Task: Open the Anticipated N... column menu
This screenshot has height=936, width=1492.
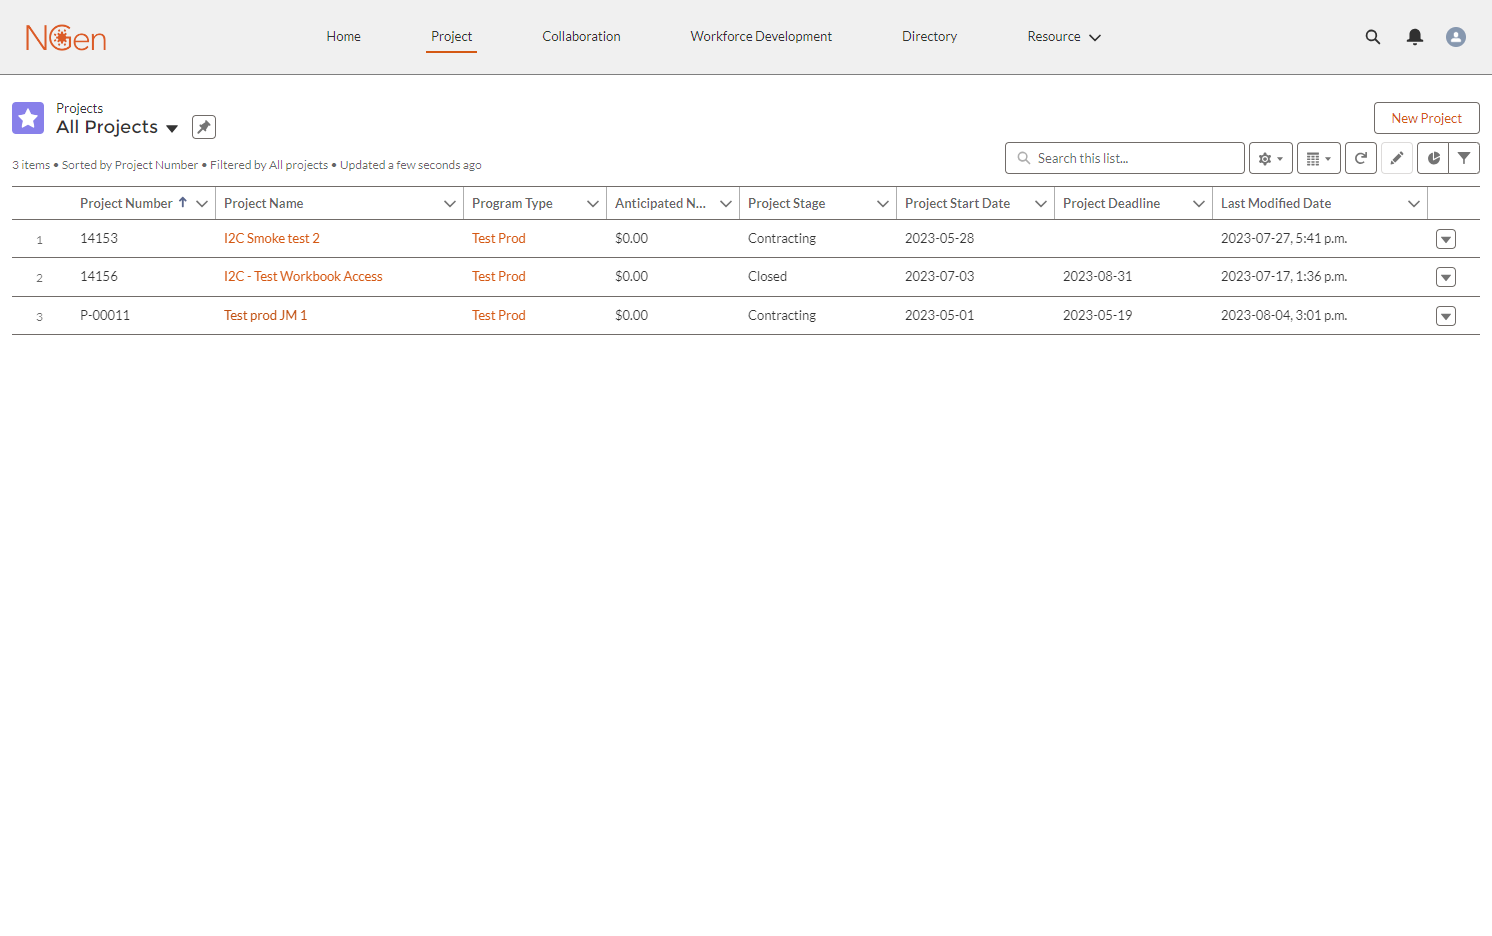Action: [x=726, y=203]
